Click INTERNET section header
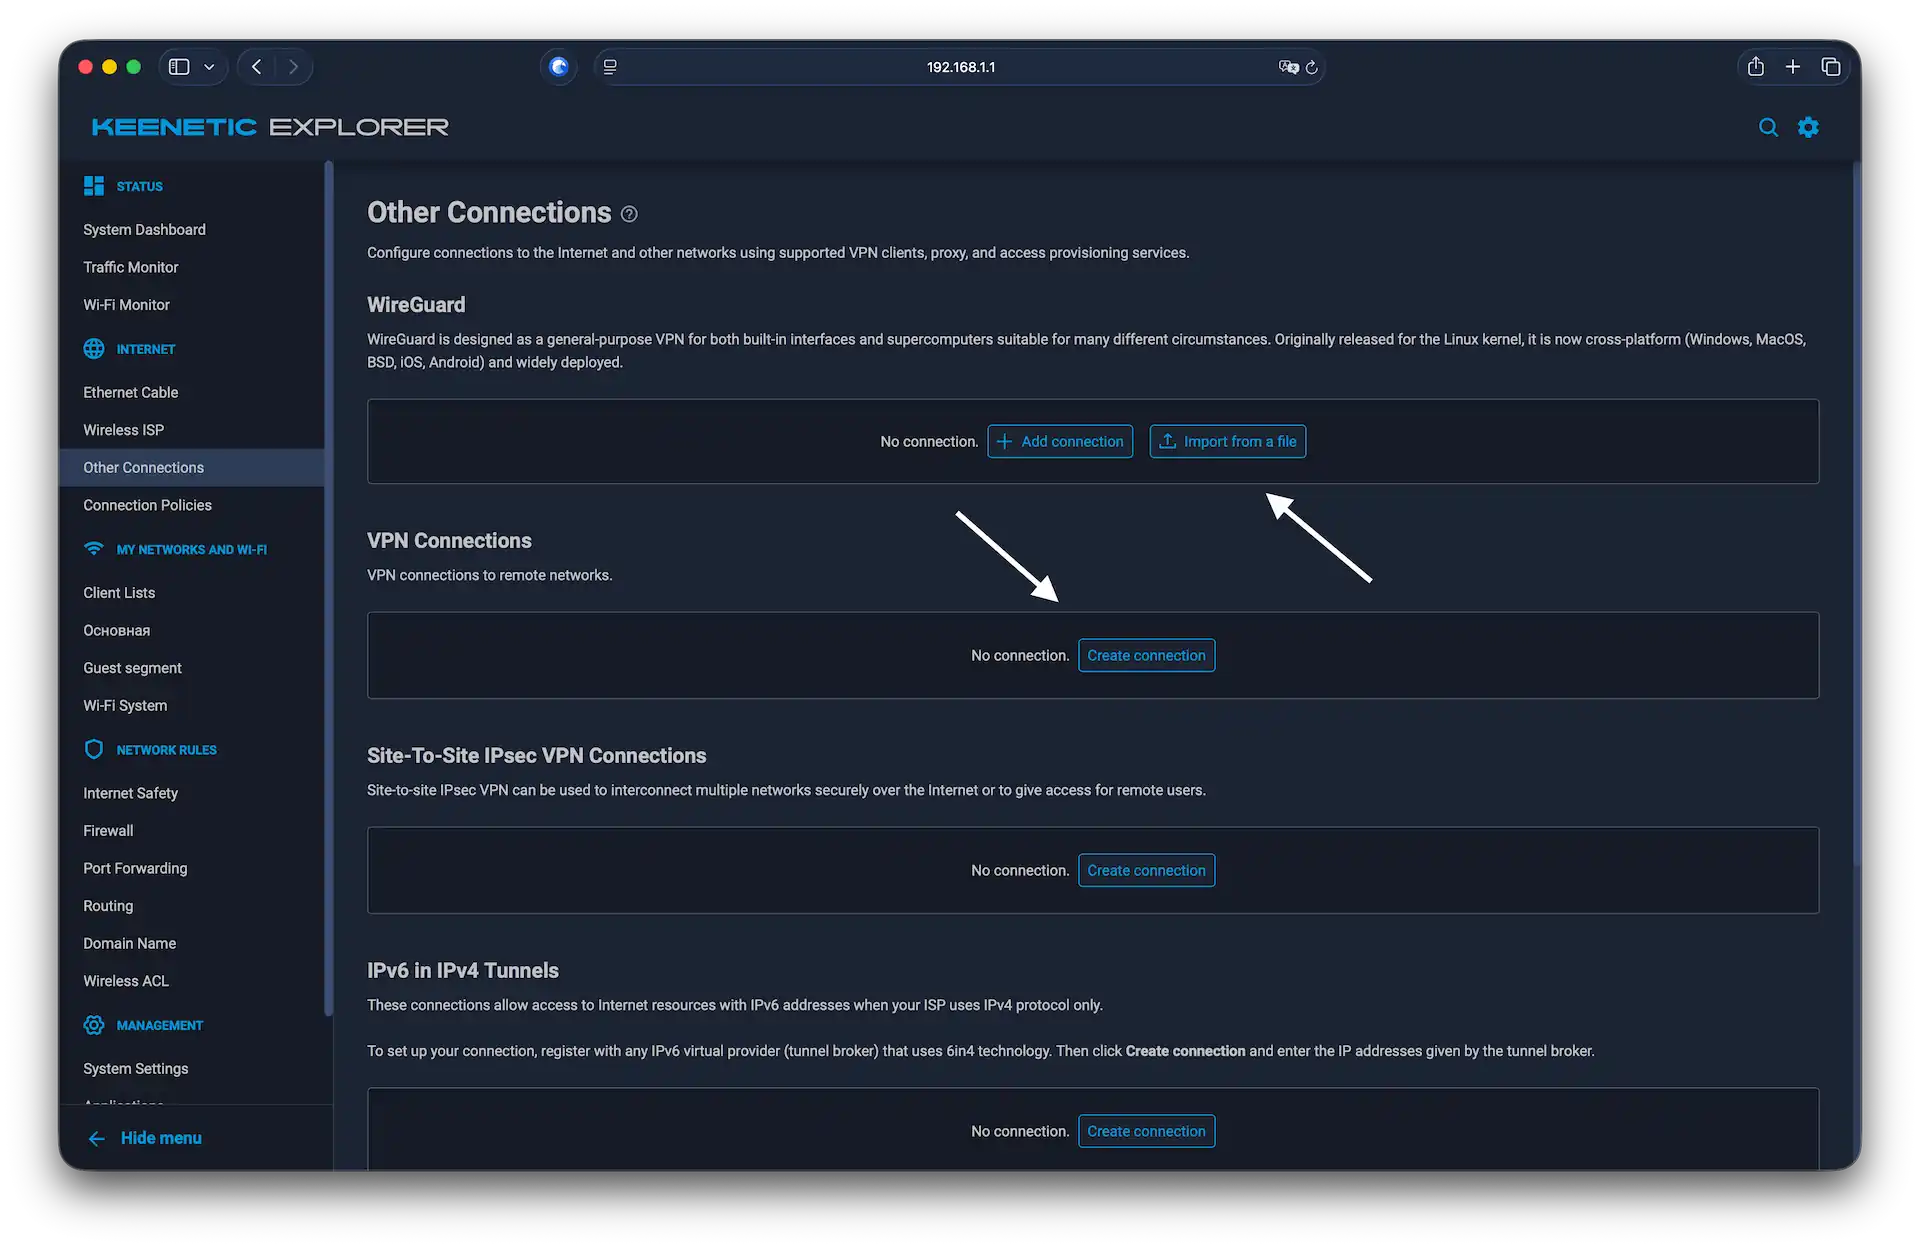 146,350
